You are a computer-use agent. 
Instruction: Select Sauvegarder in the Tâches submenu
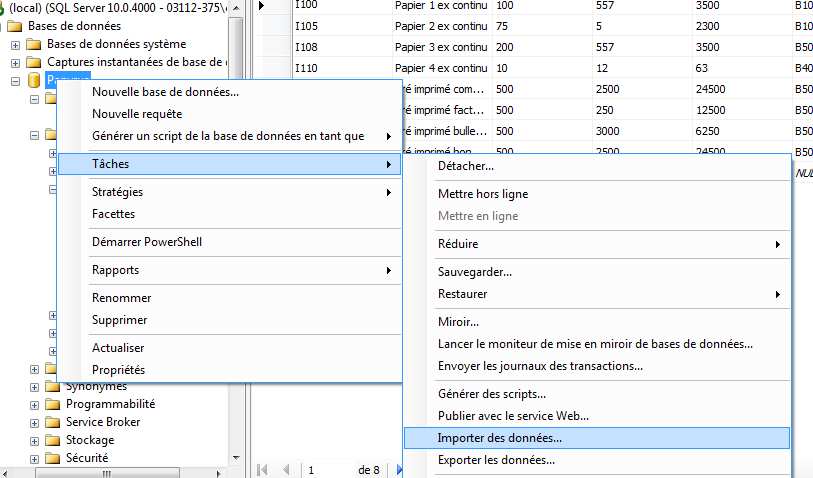click(x=475, y=272)
